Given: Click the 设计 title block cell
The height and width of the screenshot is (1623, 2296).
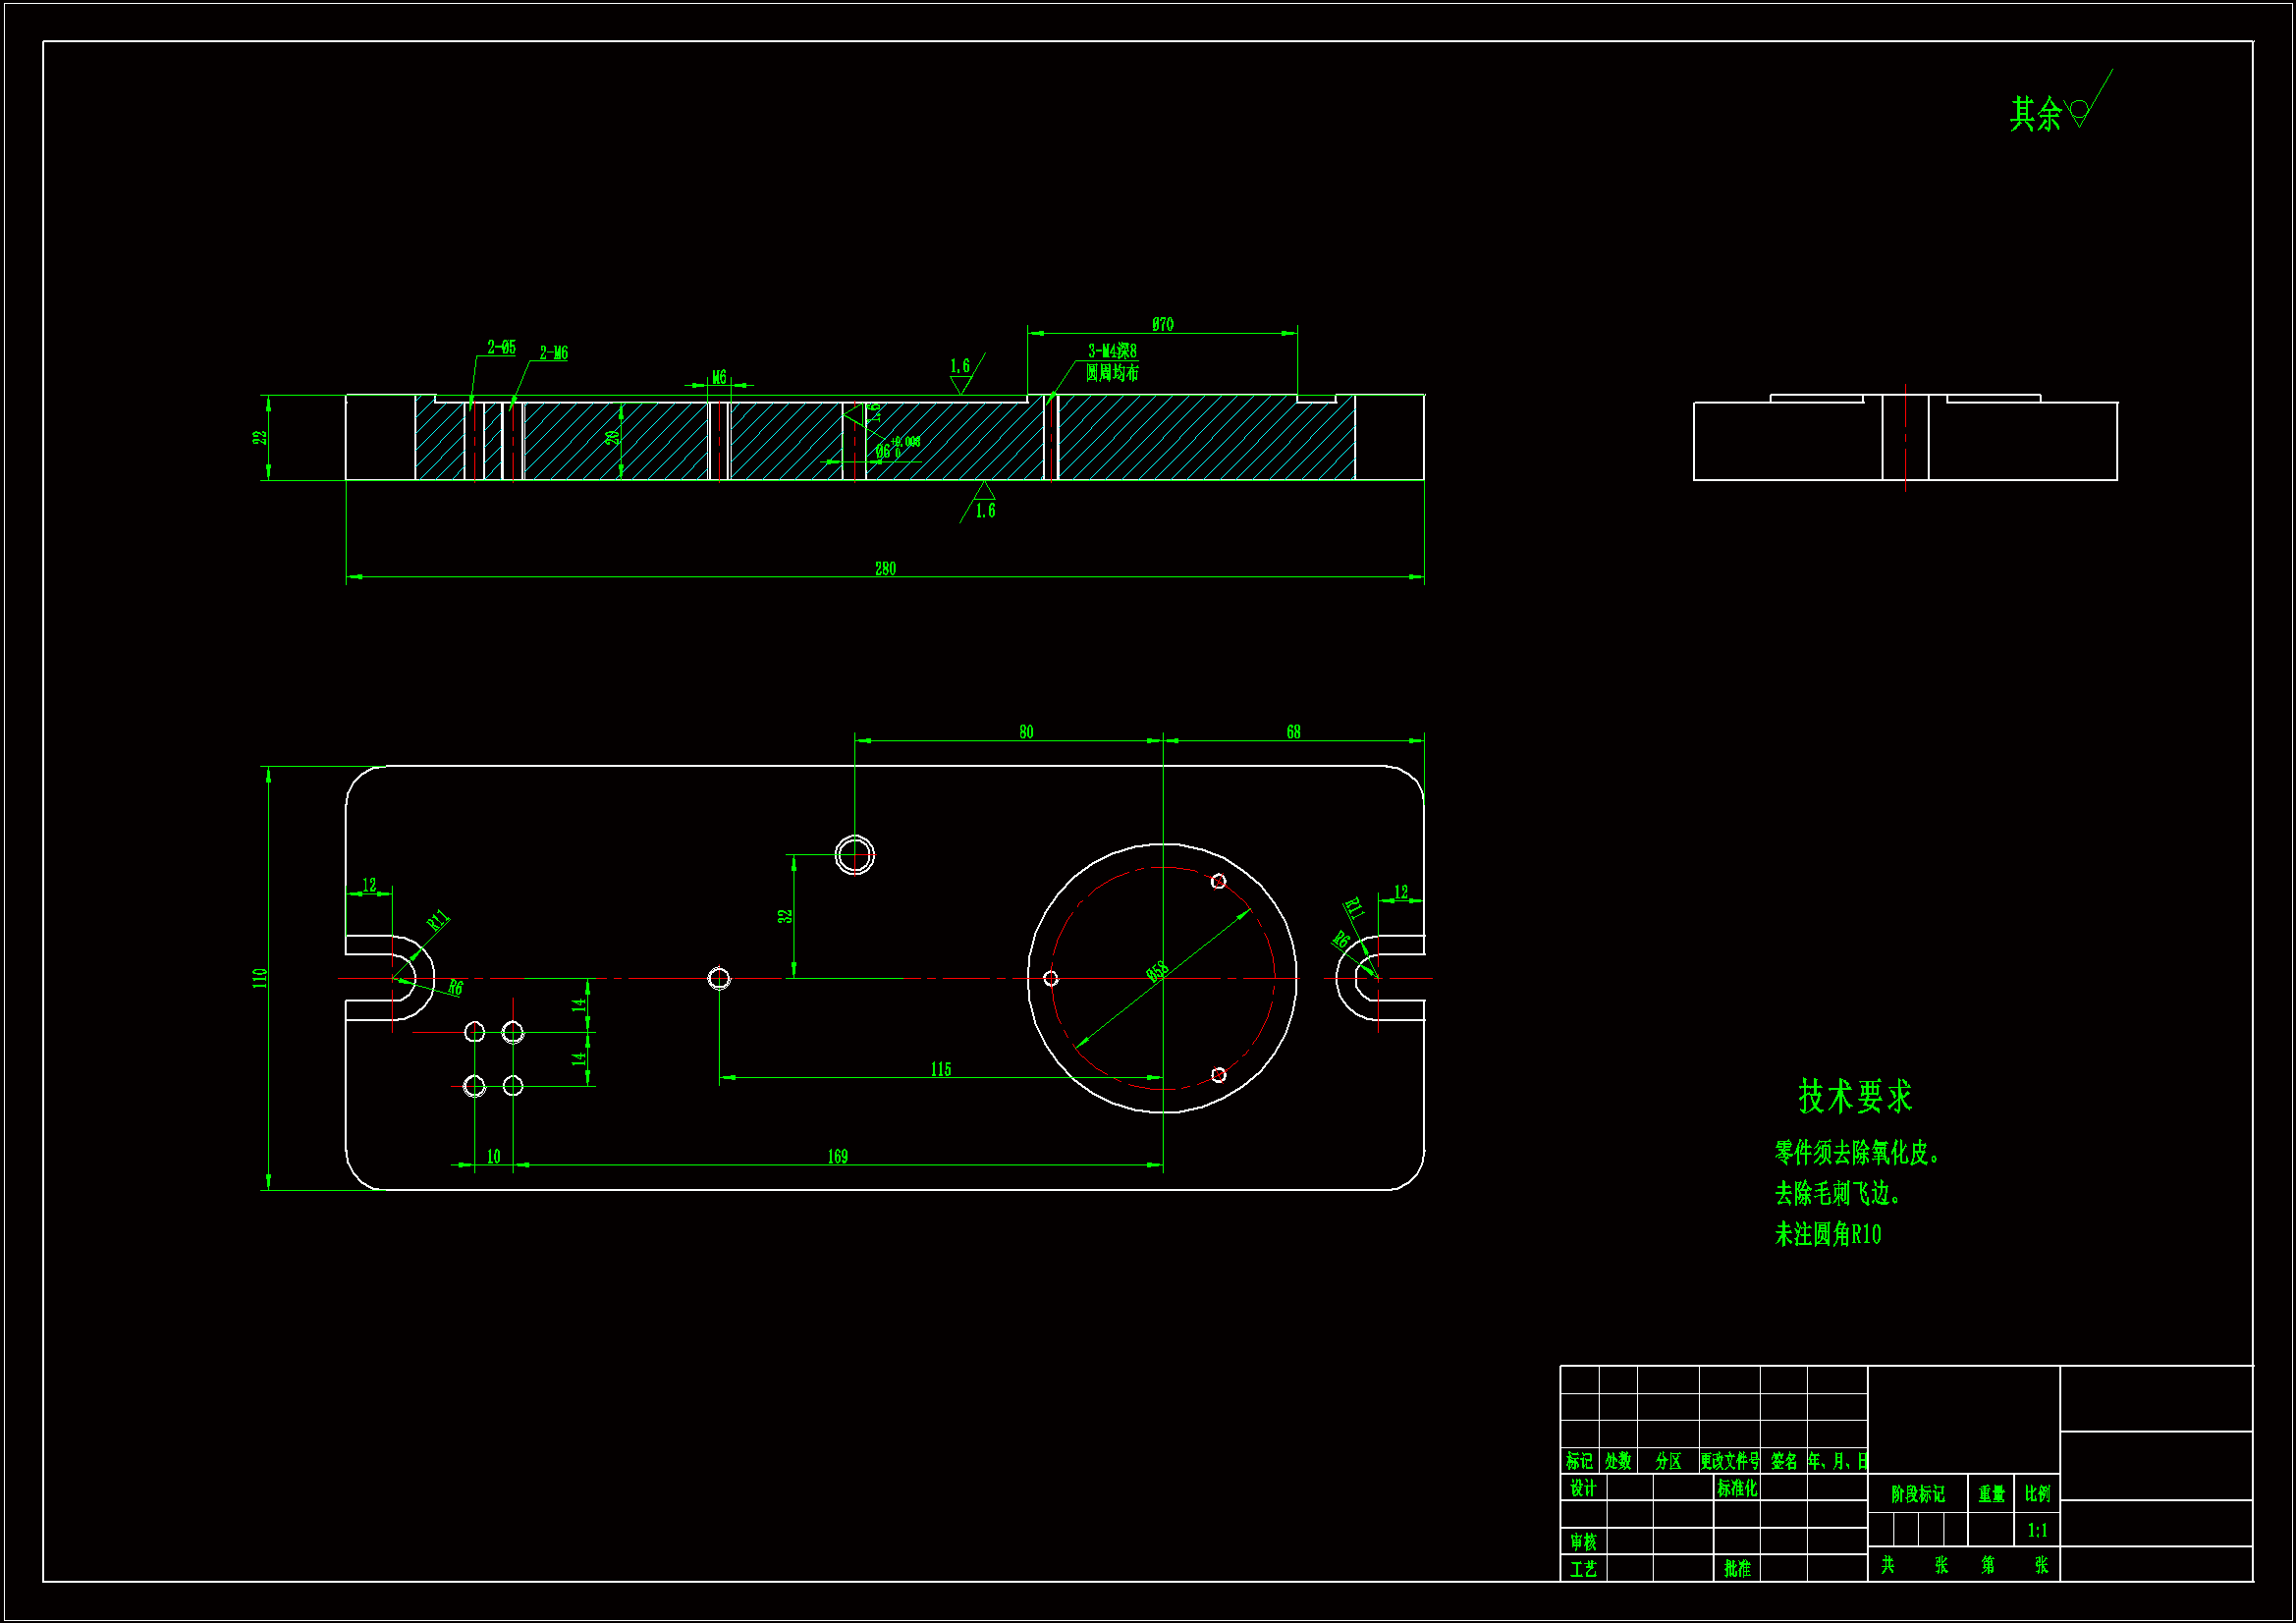Looking at the screenshot, I should [1583, 1488].
